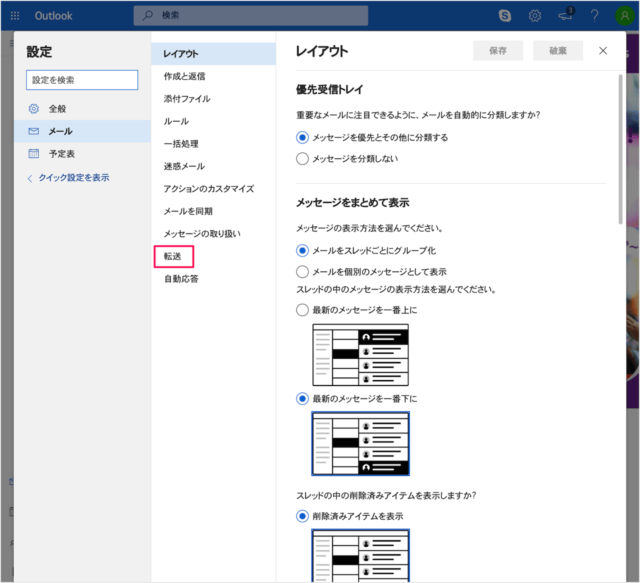Click the search magnifier icon
This screenshot has width=640, height=583.
coord(149,15)
